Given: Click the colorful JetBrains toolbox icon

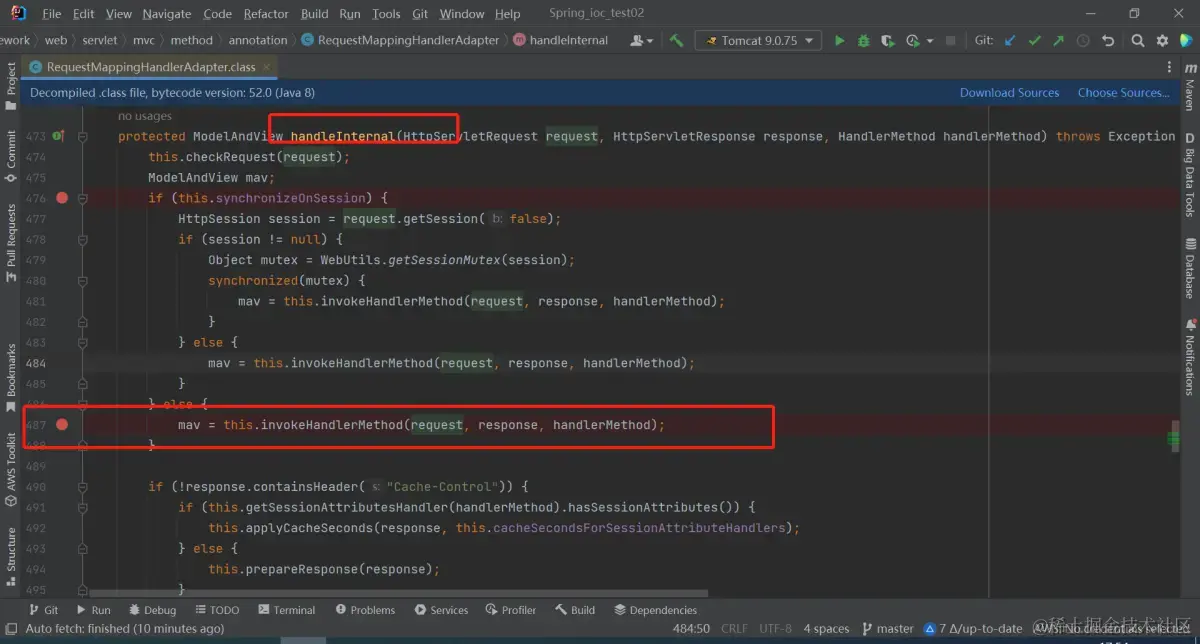Looking at the screenshot, I should pyautogui.click(x=1186, y=41).
